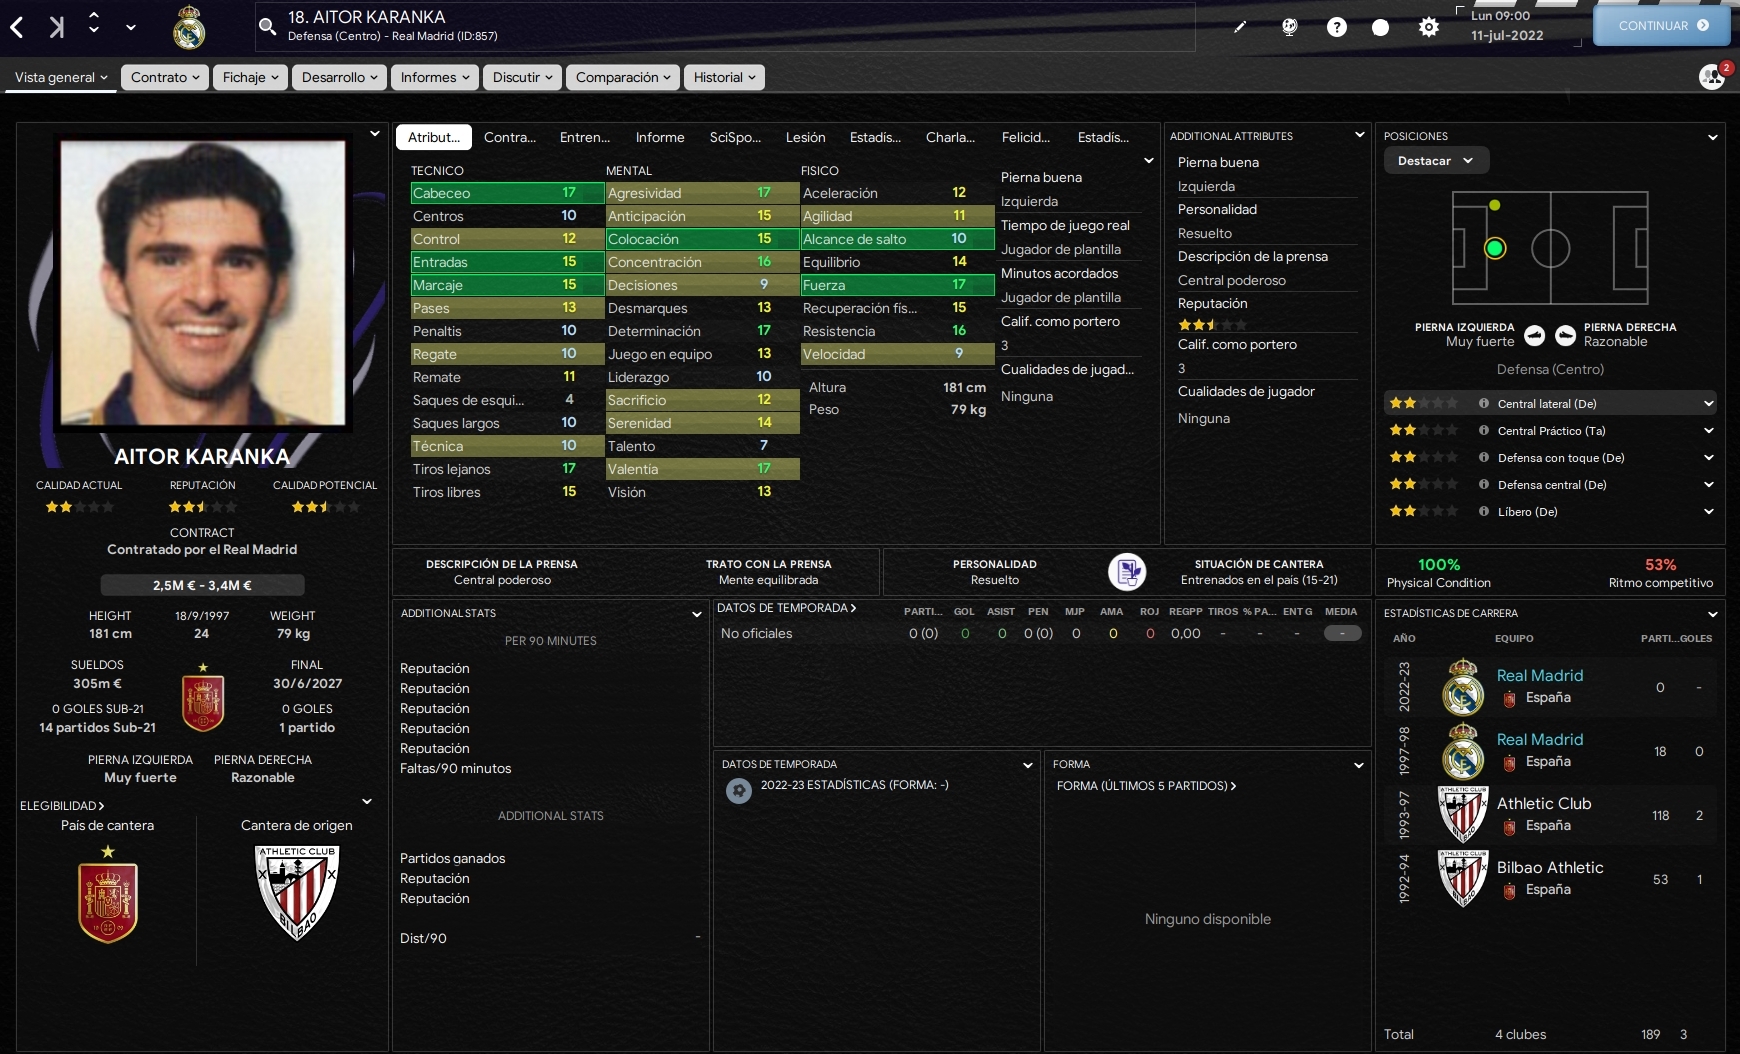
Task: Switch to the SciSpo... tab
Action: [x=735, y=137]
